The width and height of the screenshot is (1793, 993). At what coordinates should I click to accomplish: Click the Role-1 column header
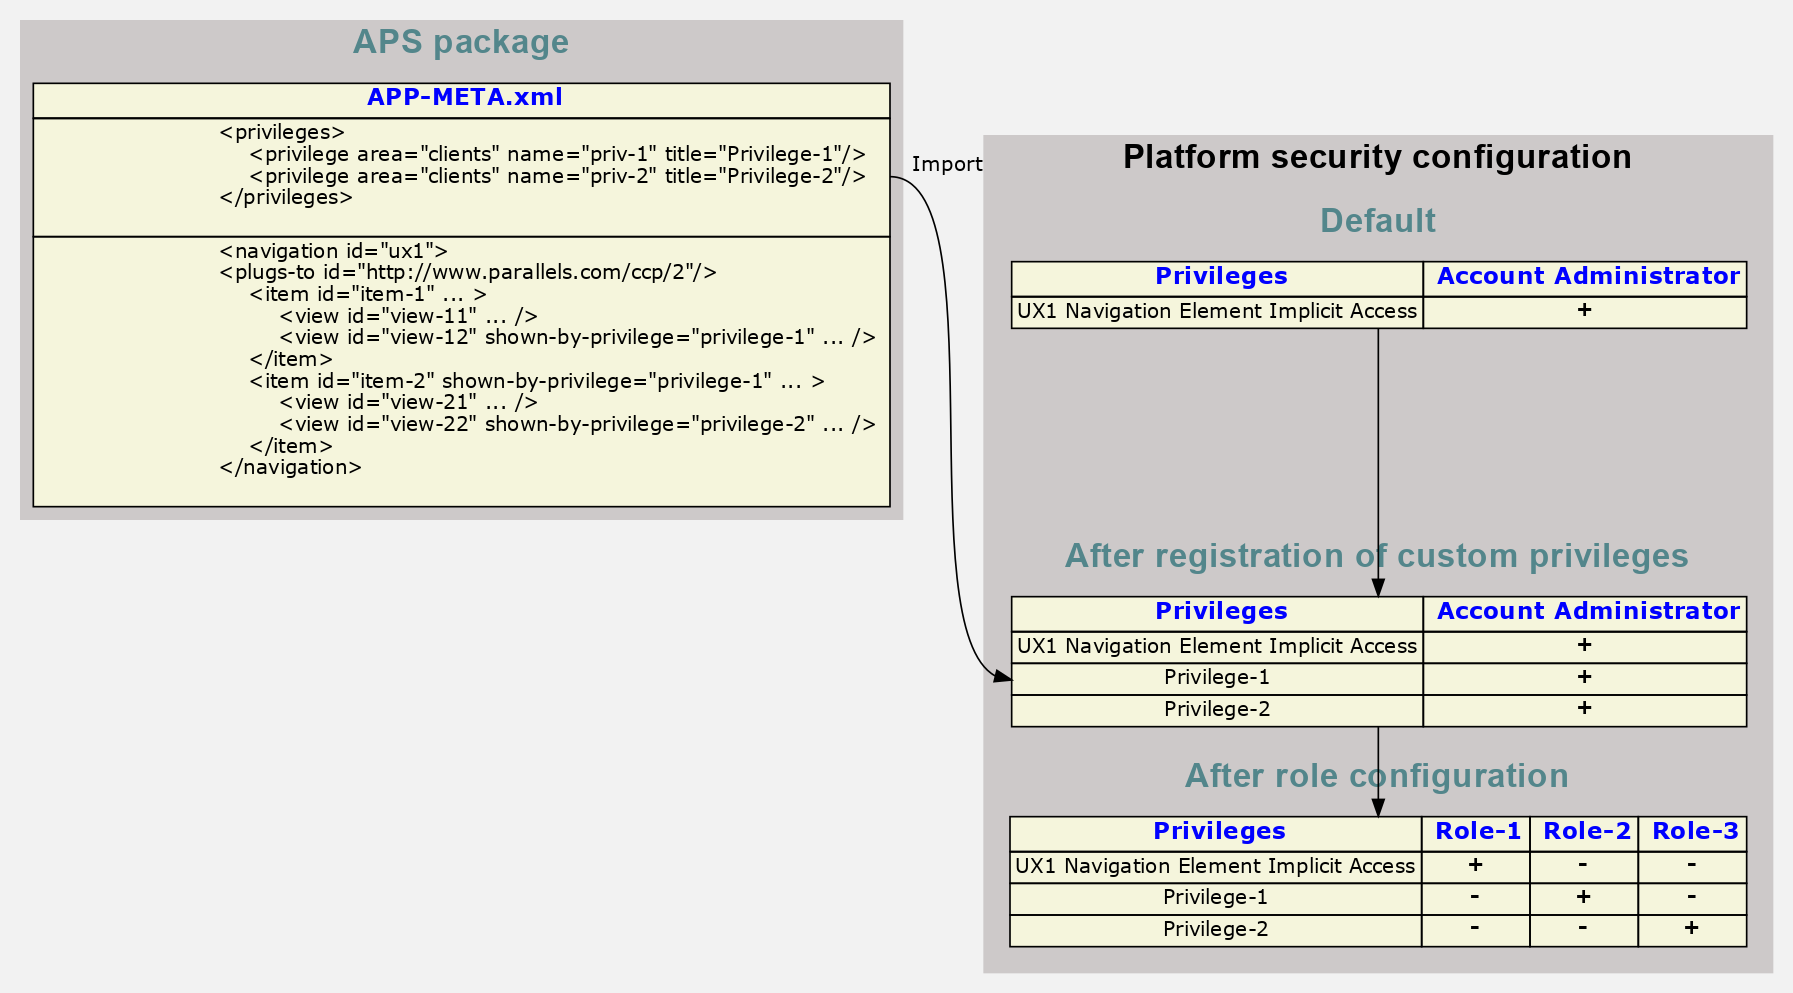point(1477,831)
